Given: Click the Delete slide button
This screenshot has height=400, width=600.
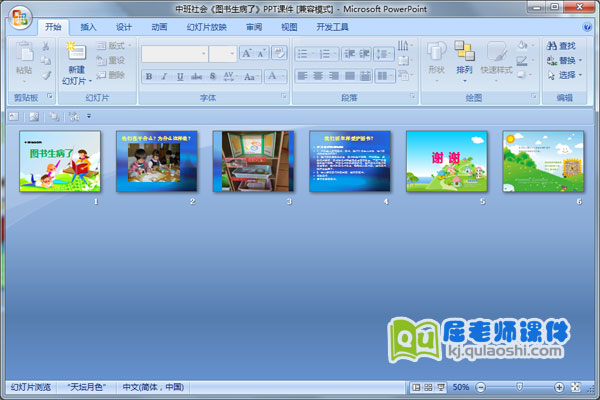Looking at the screenshot, I should (111, 75).
